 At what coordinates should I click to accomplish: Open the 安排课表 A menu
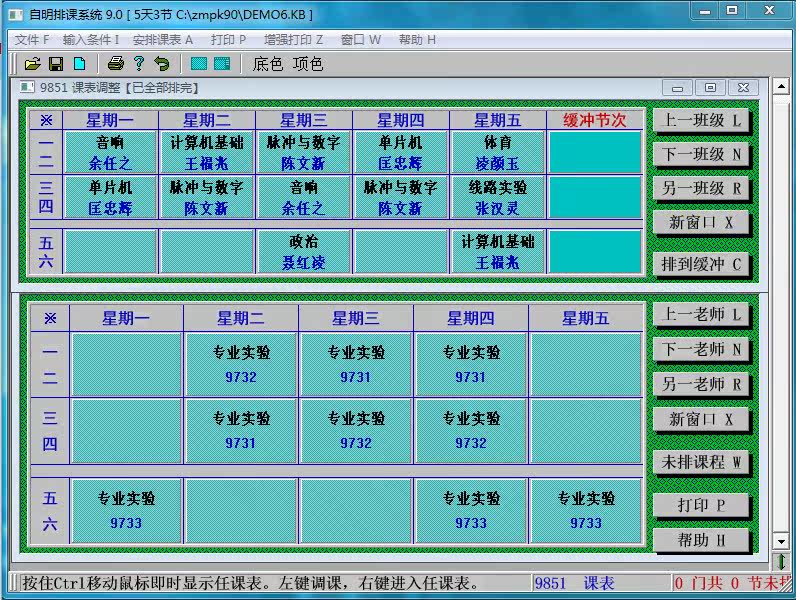pos(162,40)
